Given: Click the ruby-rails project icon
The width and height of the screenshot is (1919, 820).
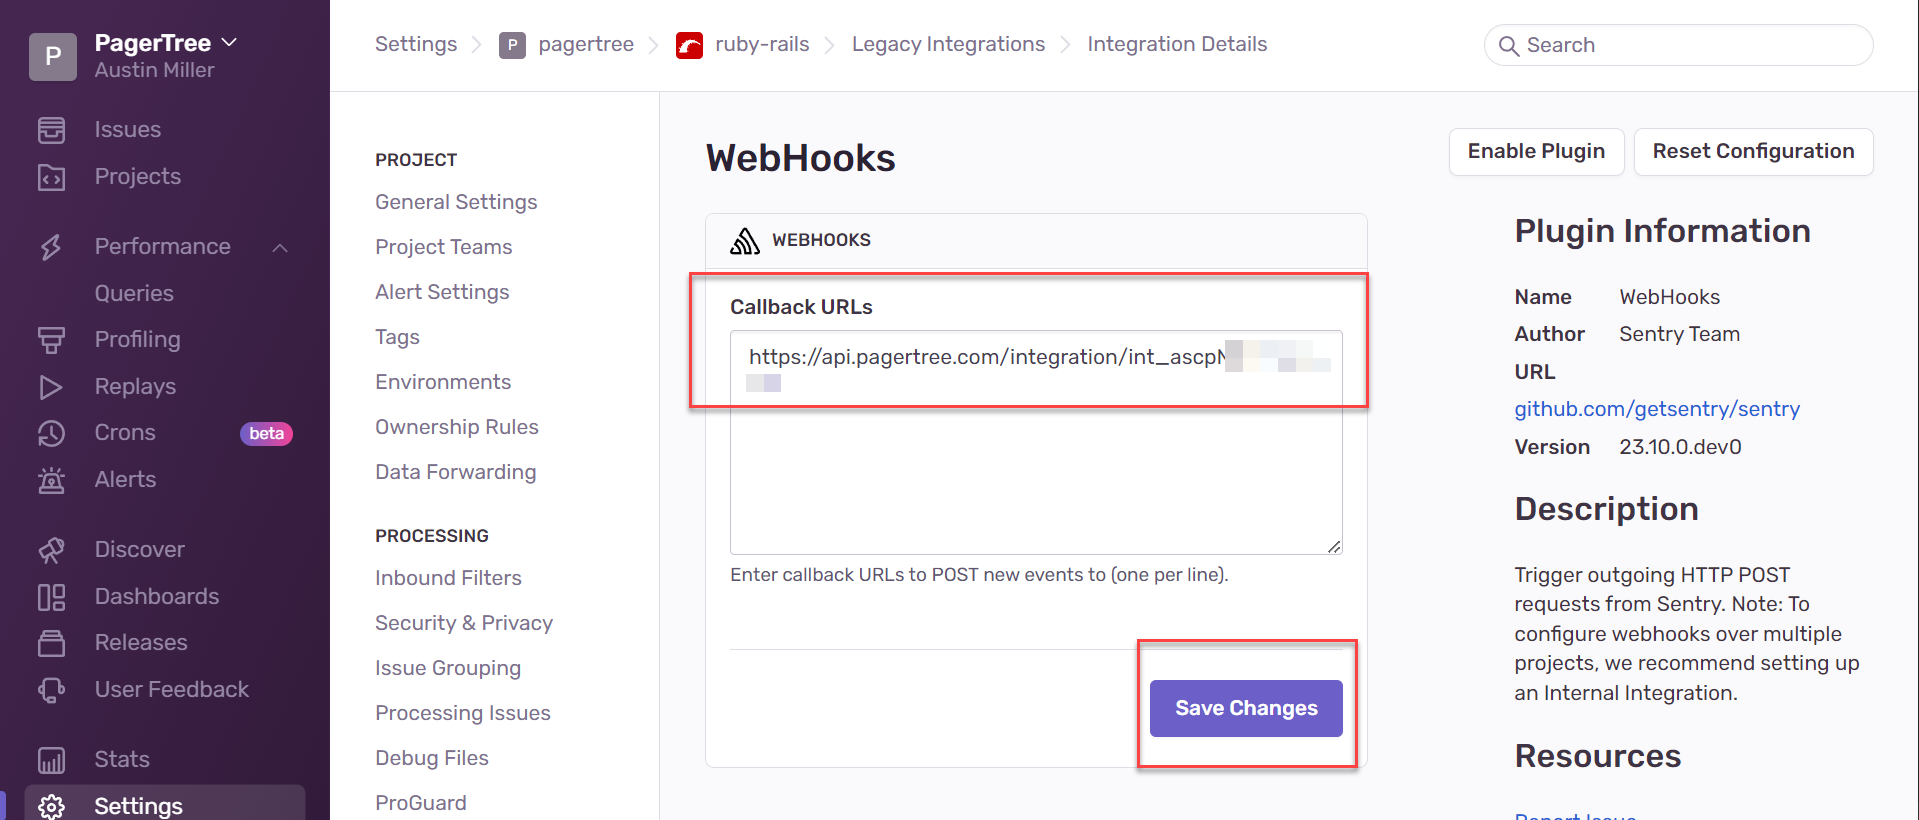Looking at the screenshot, I should click(x=689, y=45).
